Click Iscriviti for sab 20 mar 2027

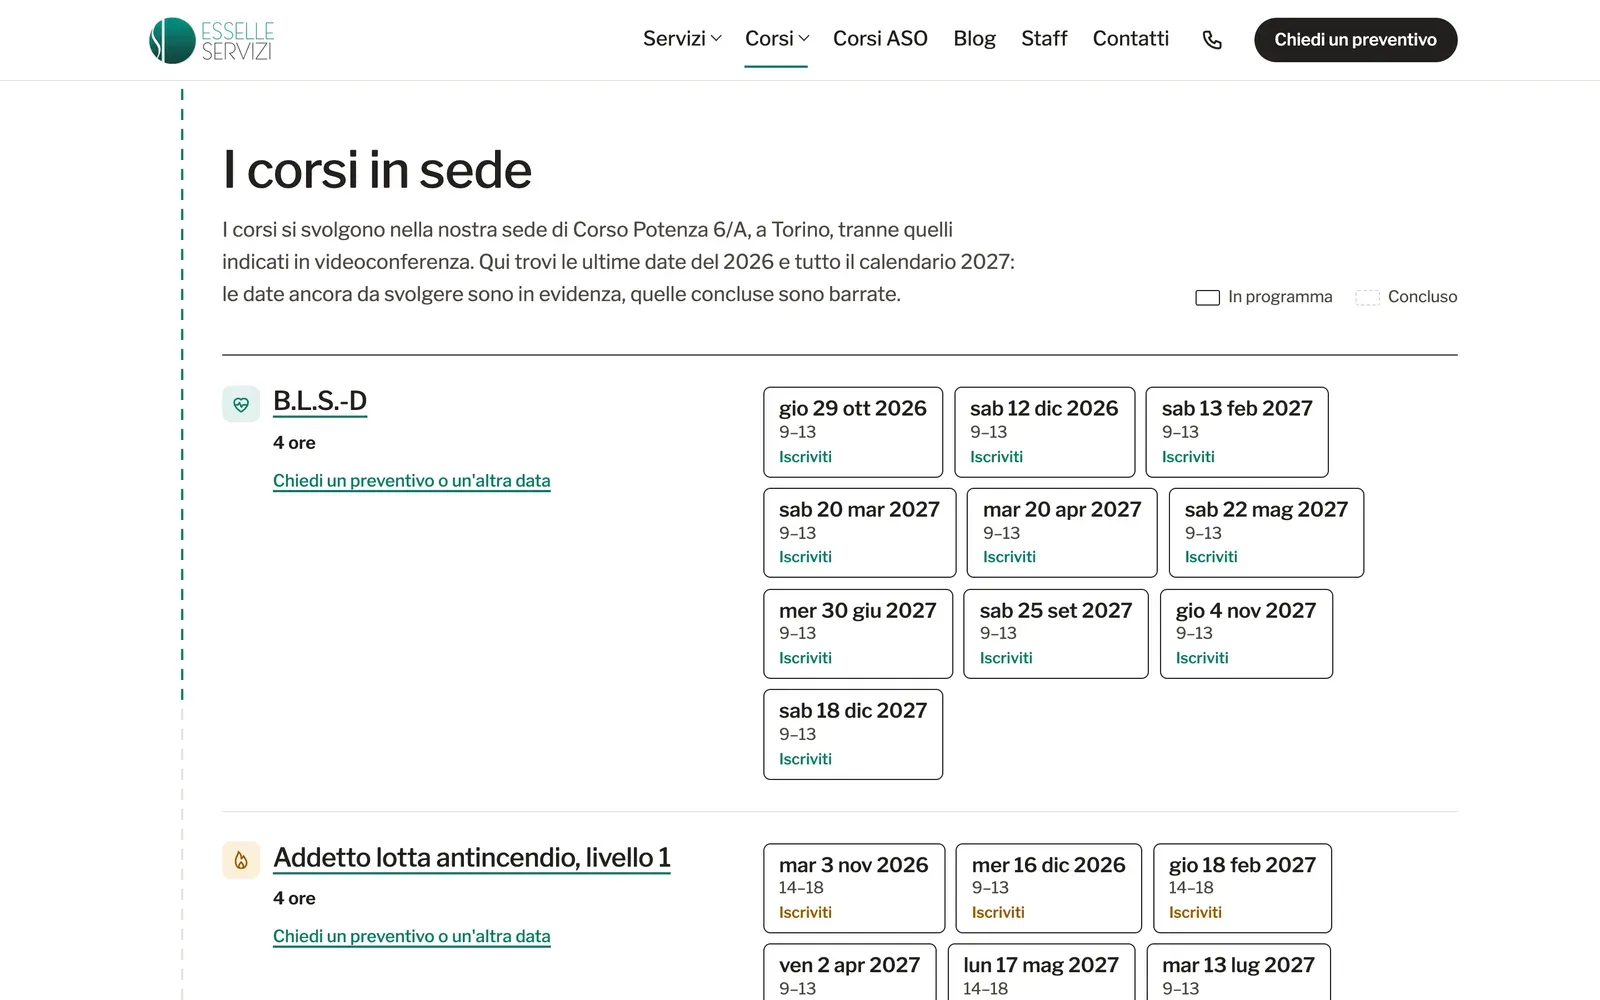pyautogui.click(x=805, y=557)
